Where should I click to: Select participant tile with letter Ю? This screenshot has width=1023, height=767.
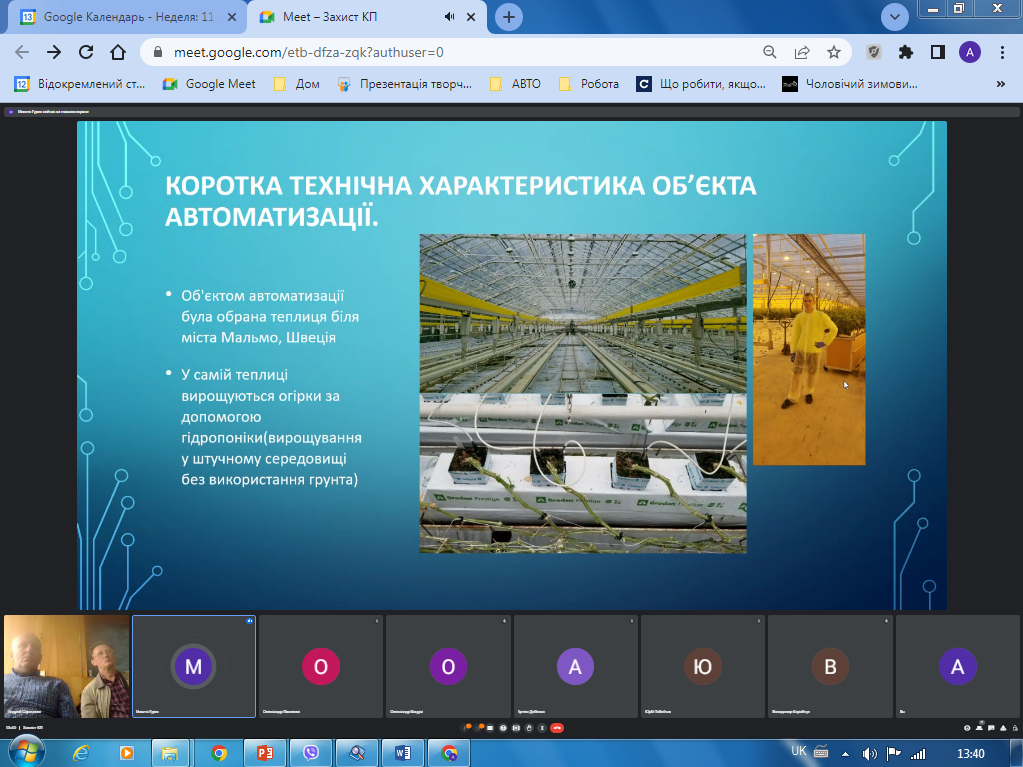(703, 666)
